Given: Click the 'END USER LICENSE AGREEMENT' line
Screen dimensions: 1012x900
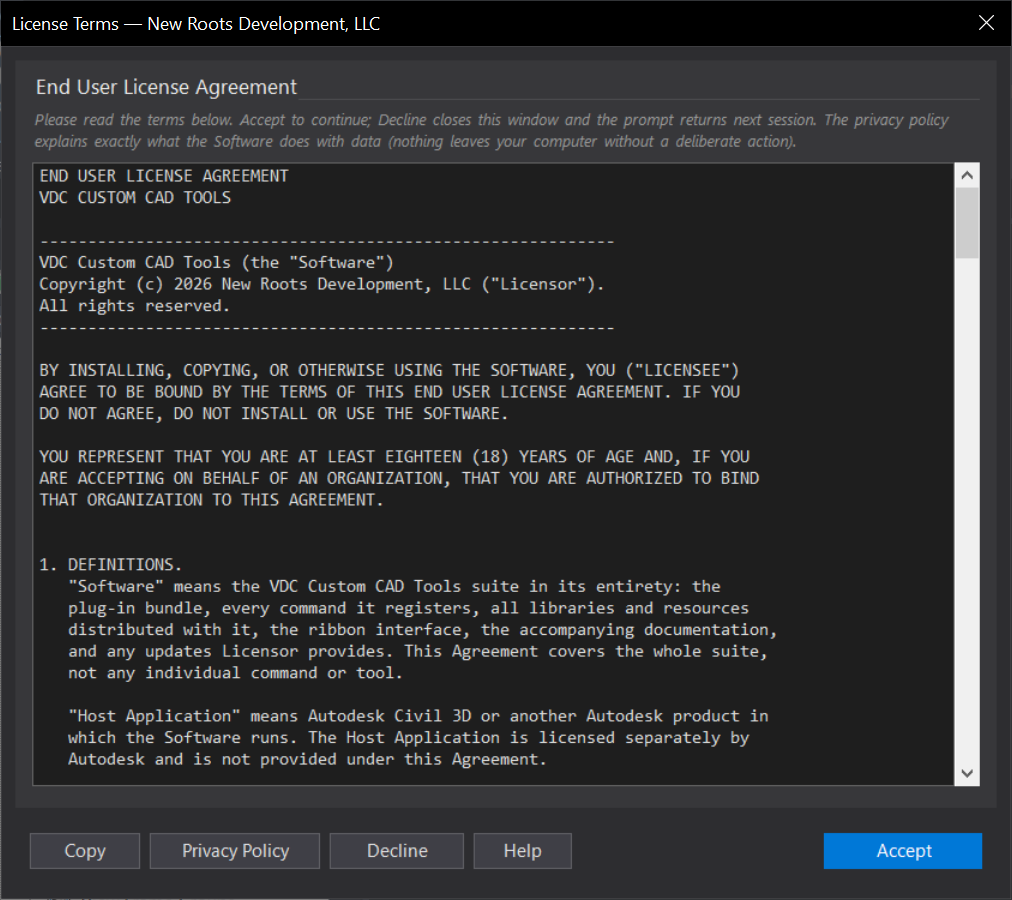Looking at the screenshot, I should 164,176.
